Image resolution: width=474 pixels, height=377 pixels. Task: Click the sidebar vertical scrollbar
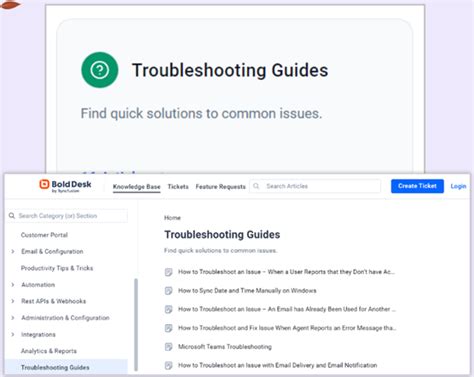(x=136, y=325)
